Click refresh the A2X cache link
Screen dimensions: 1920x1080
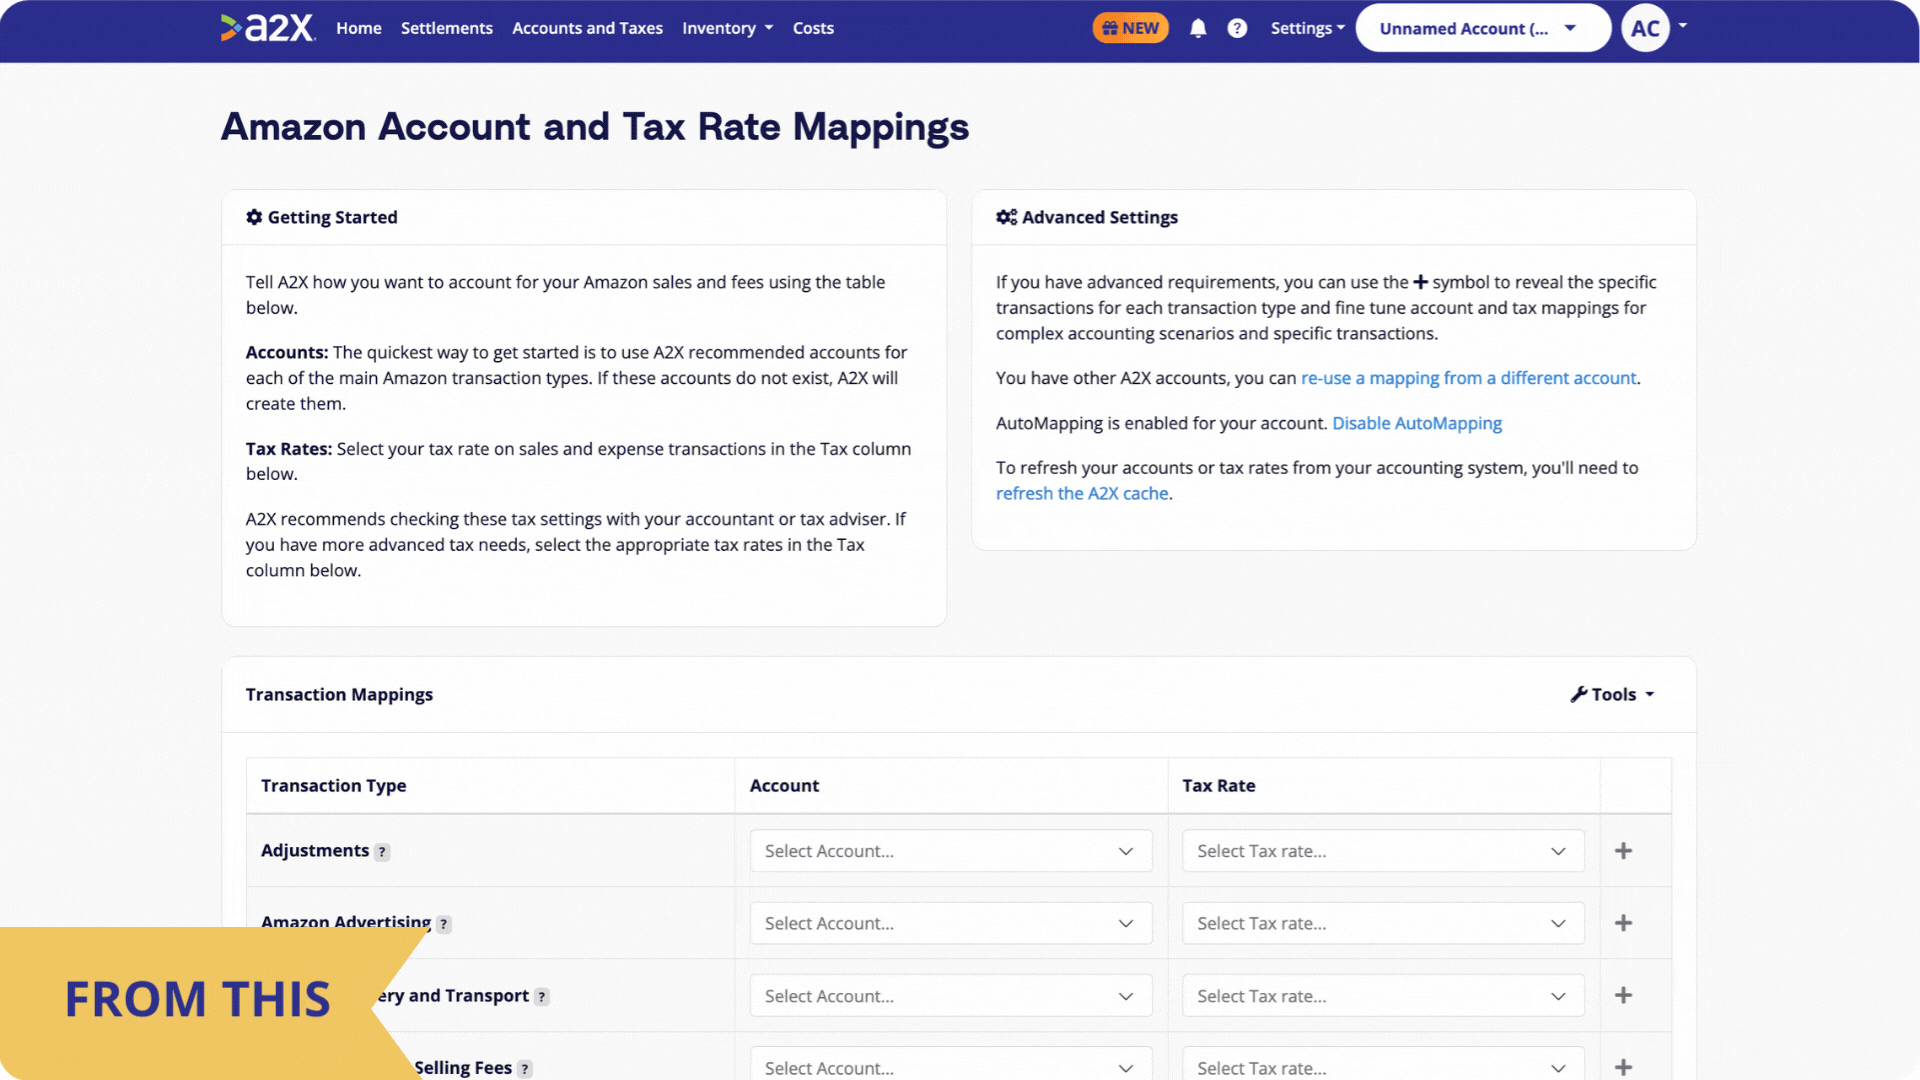1082,493
